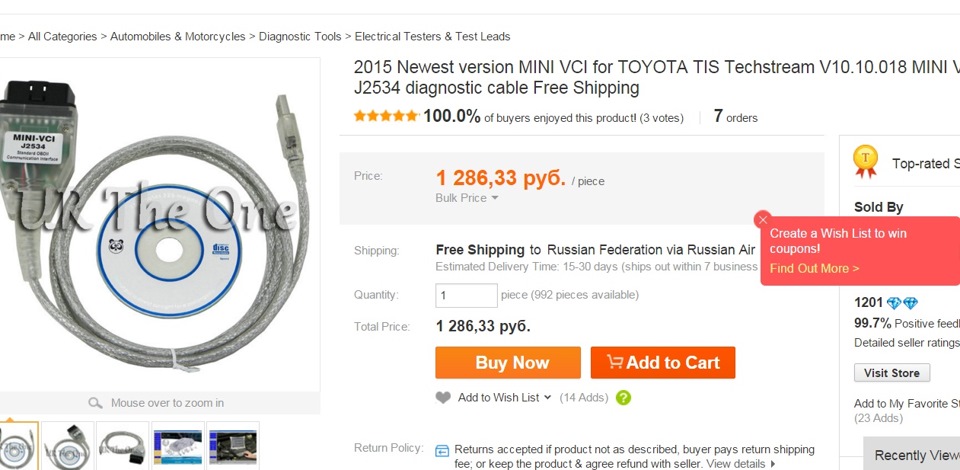Open Diagnostic Tools breadcrumb category
The width and height of the screenshot is (960, 470).
pos(300,36)
